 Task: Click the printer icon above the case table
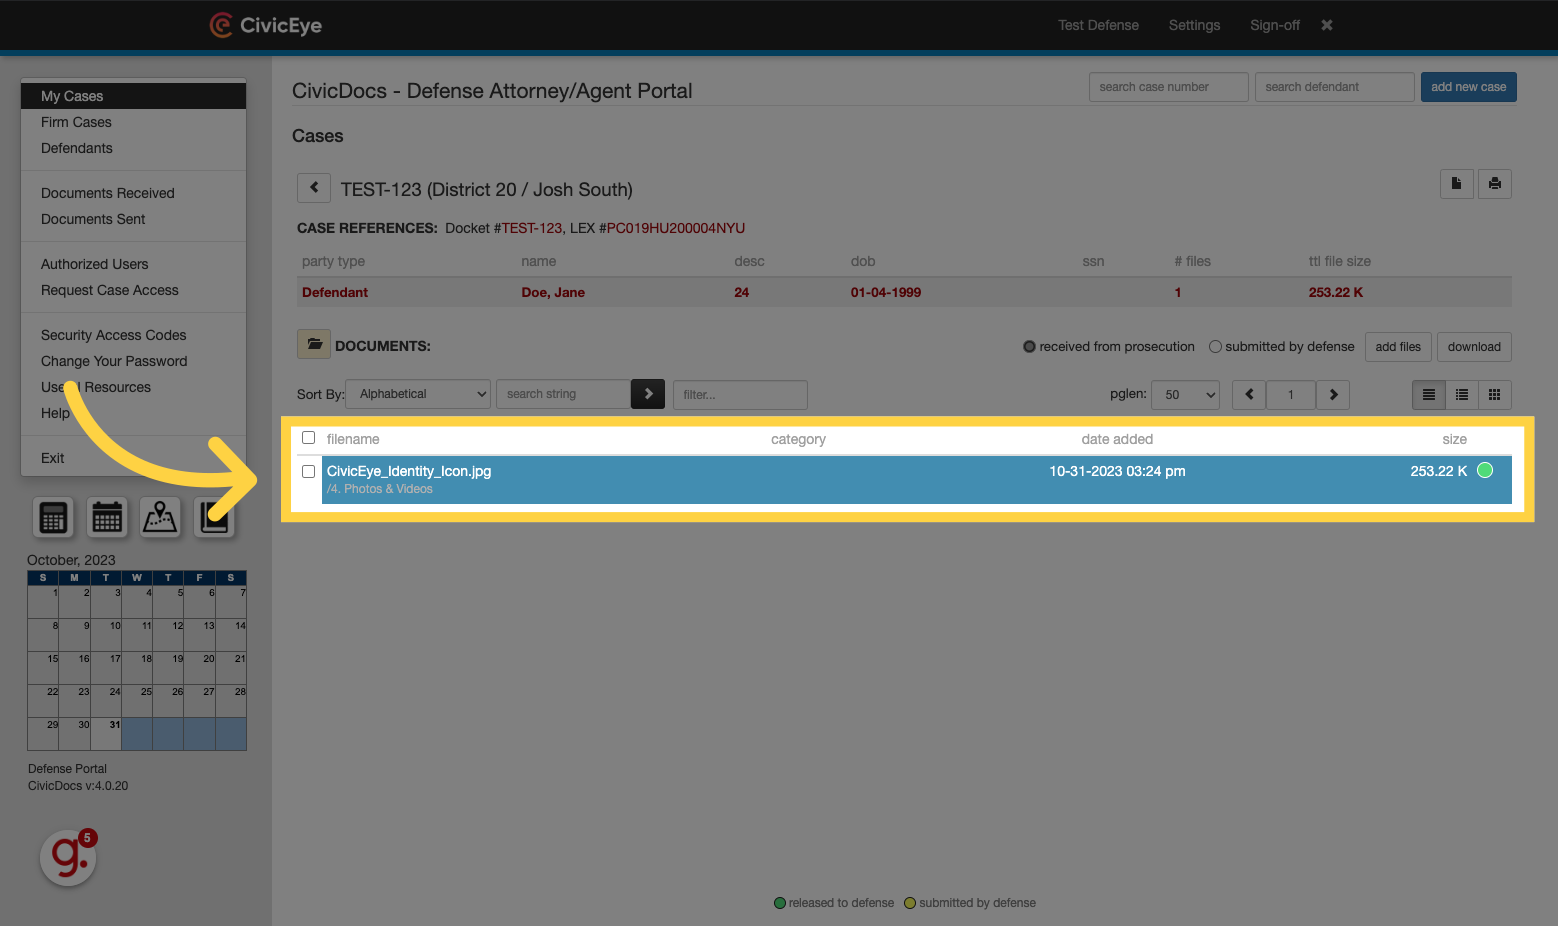(1495, 184)
